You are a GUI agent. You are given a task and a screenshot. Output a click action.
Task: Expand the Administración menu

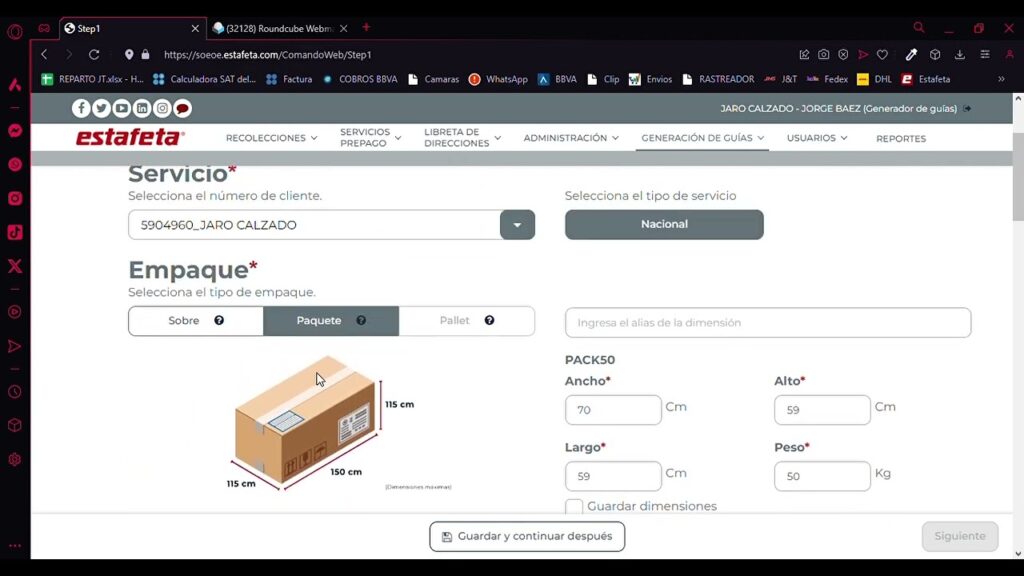click(571, 138)
